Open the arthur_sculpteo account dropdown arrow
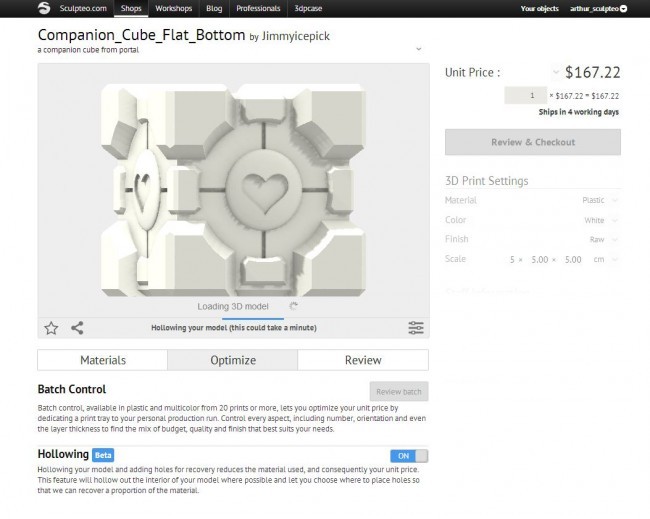The image size is (650, 519). pos(623,9)
